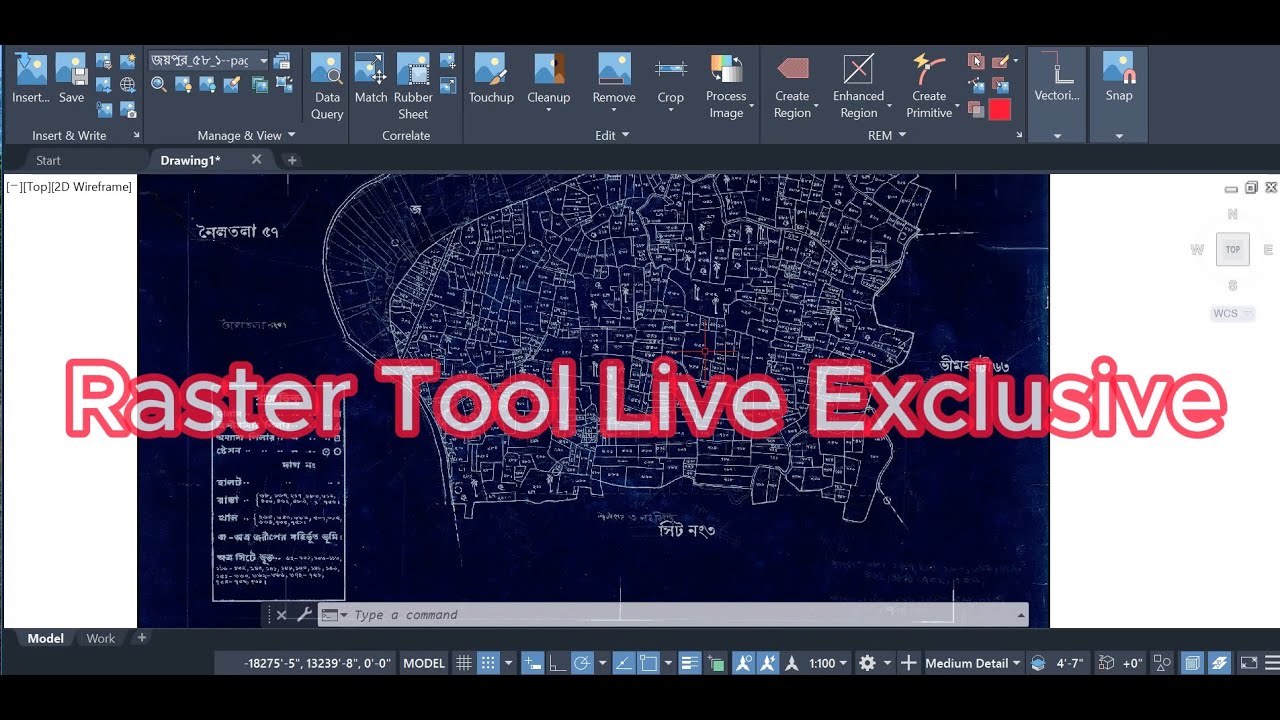Click the Create Primitive tool
Image resolution: width=1280 pixels, height=720 pixels.
[930, 86]
